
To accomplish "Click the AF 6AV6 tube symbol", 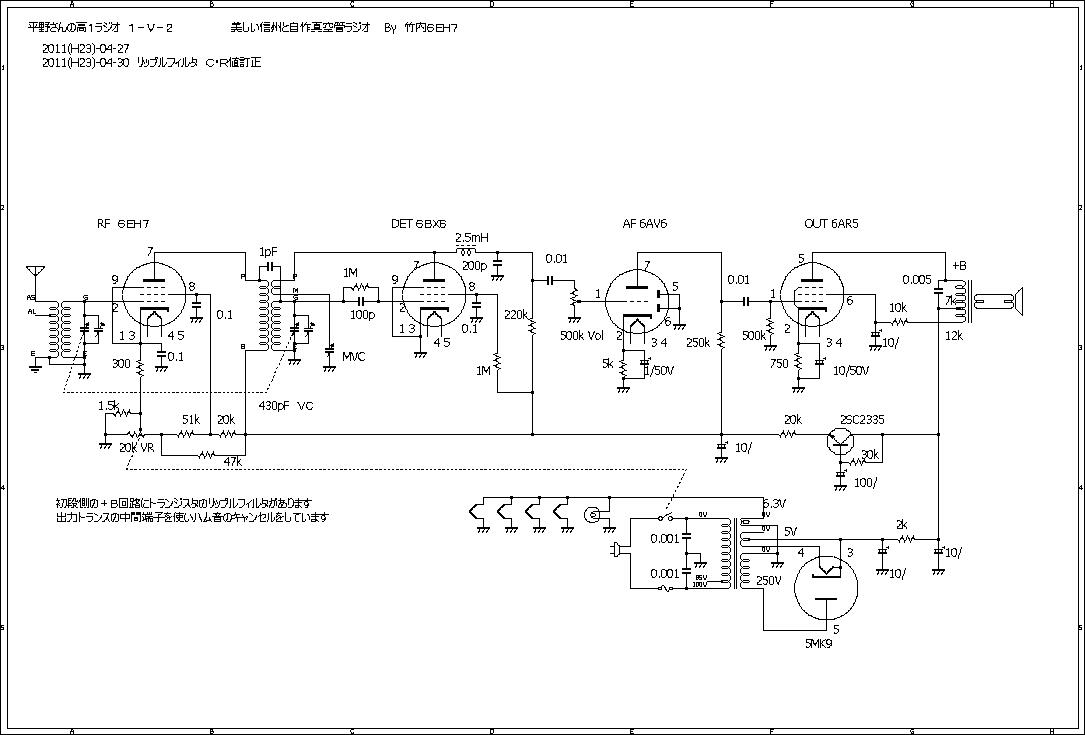I will pyautogui.click(x=637, y=302).
